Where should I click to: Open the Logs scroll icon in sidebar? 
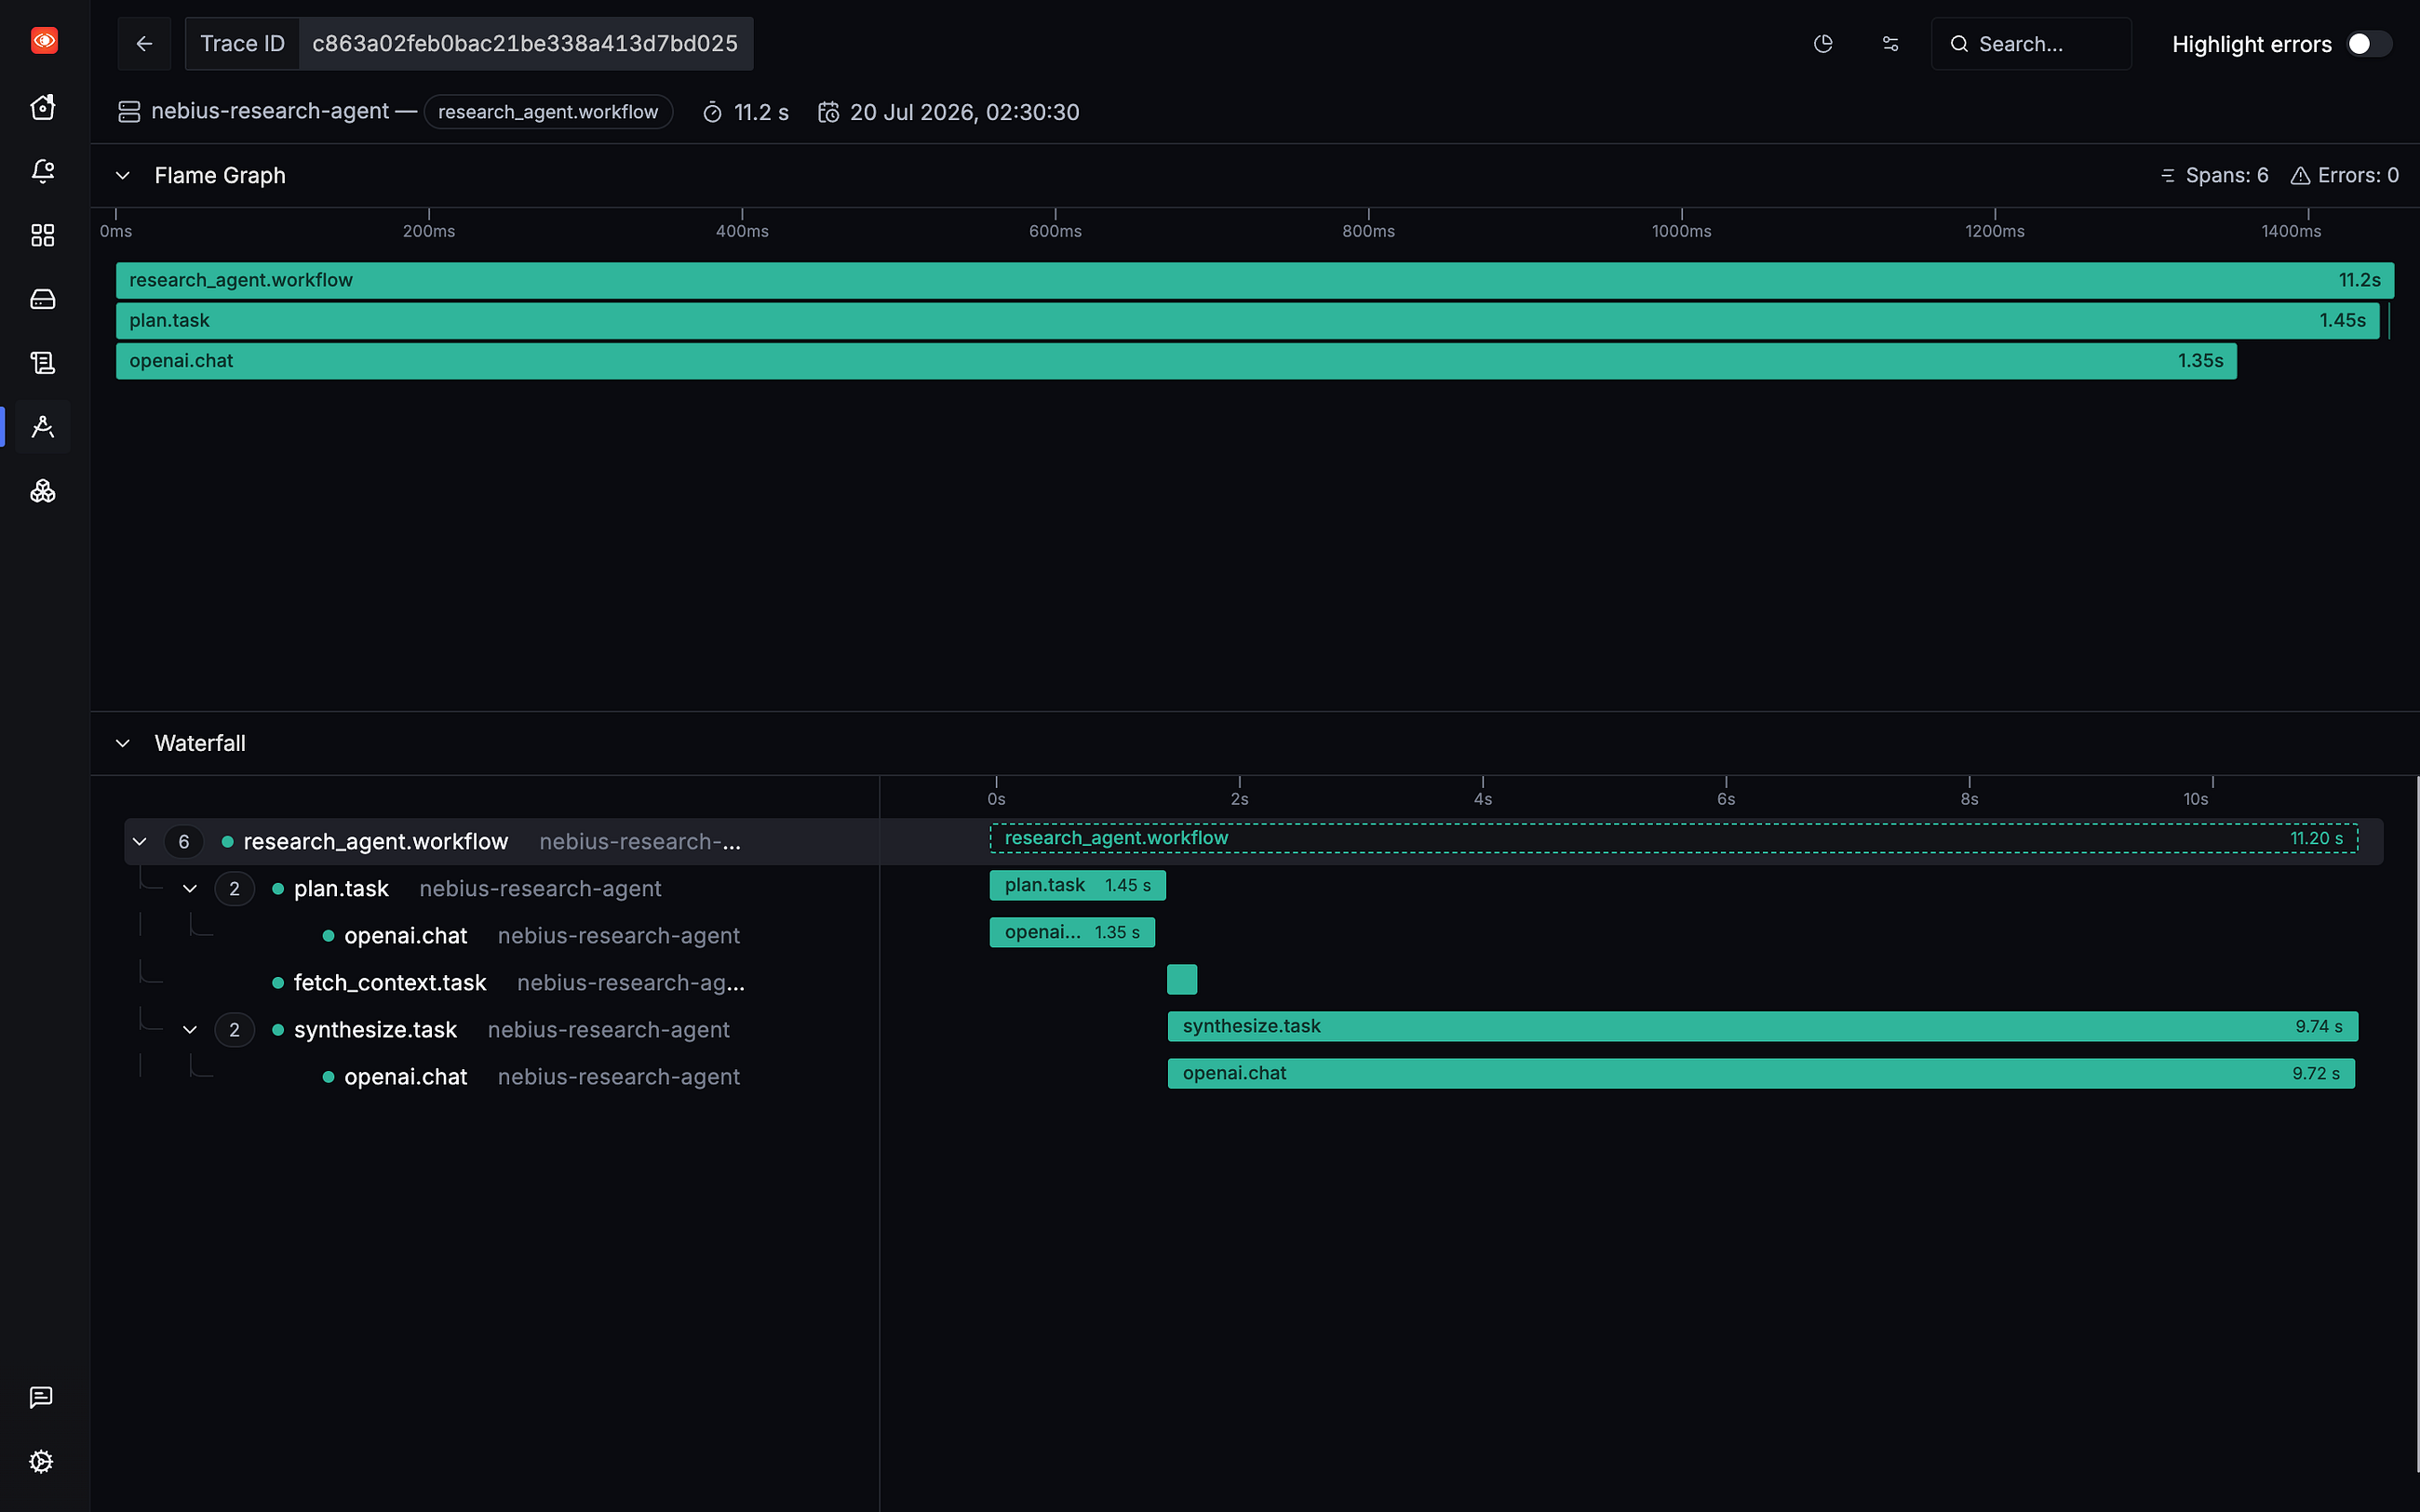tap(43, 363)
